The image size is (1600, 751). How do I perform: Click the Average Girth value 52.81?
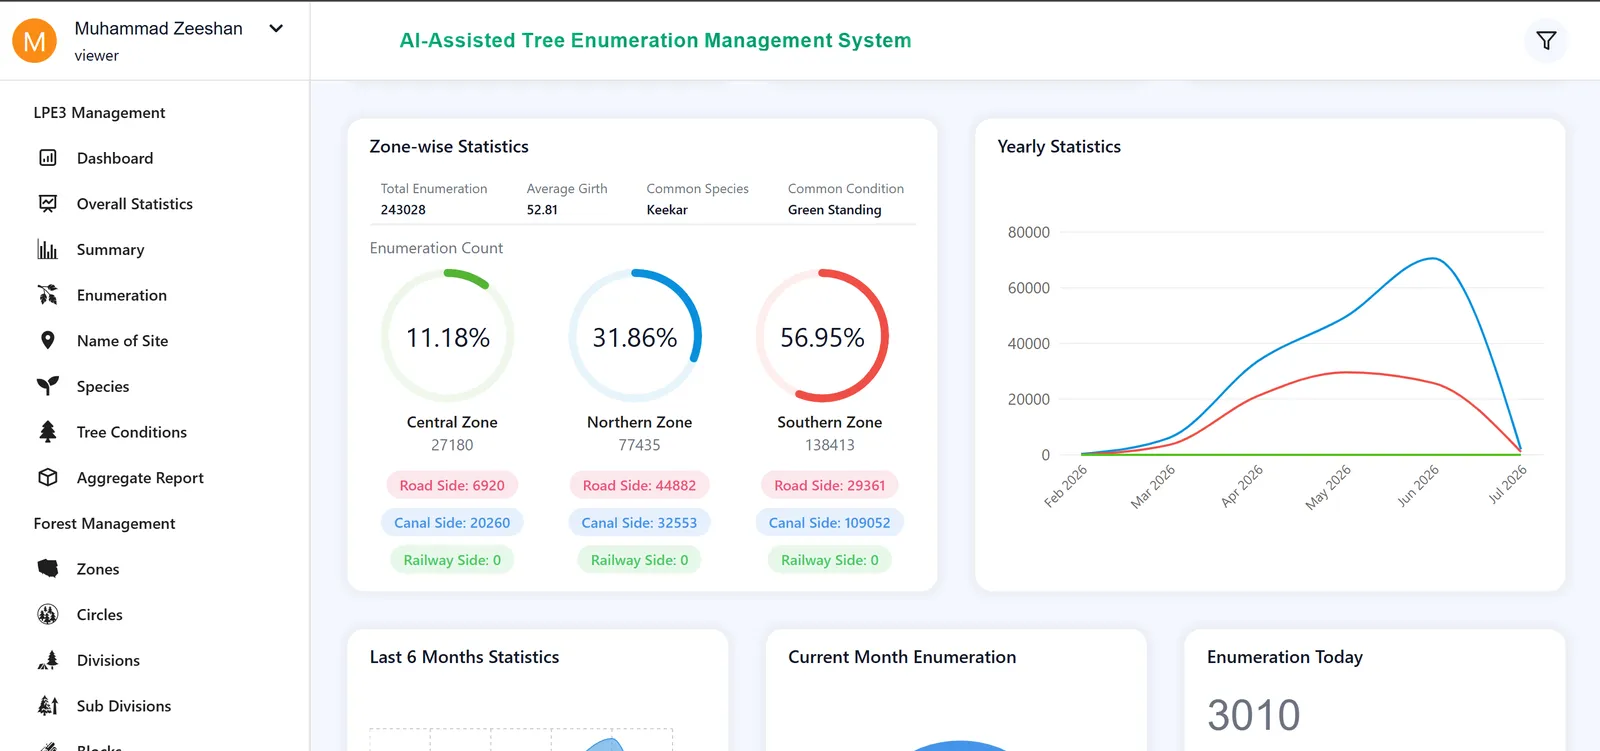542,210
